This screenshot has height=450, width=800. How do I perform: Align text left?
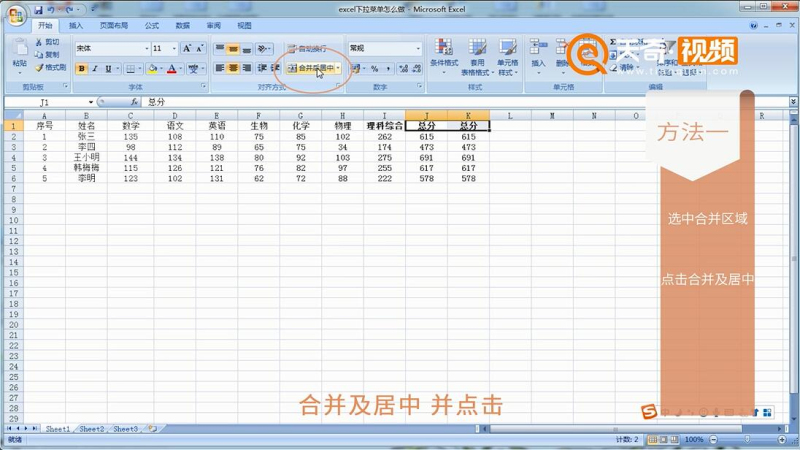click(x=219, y=68)
